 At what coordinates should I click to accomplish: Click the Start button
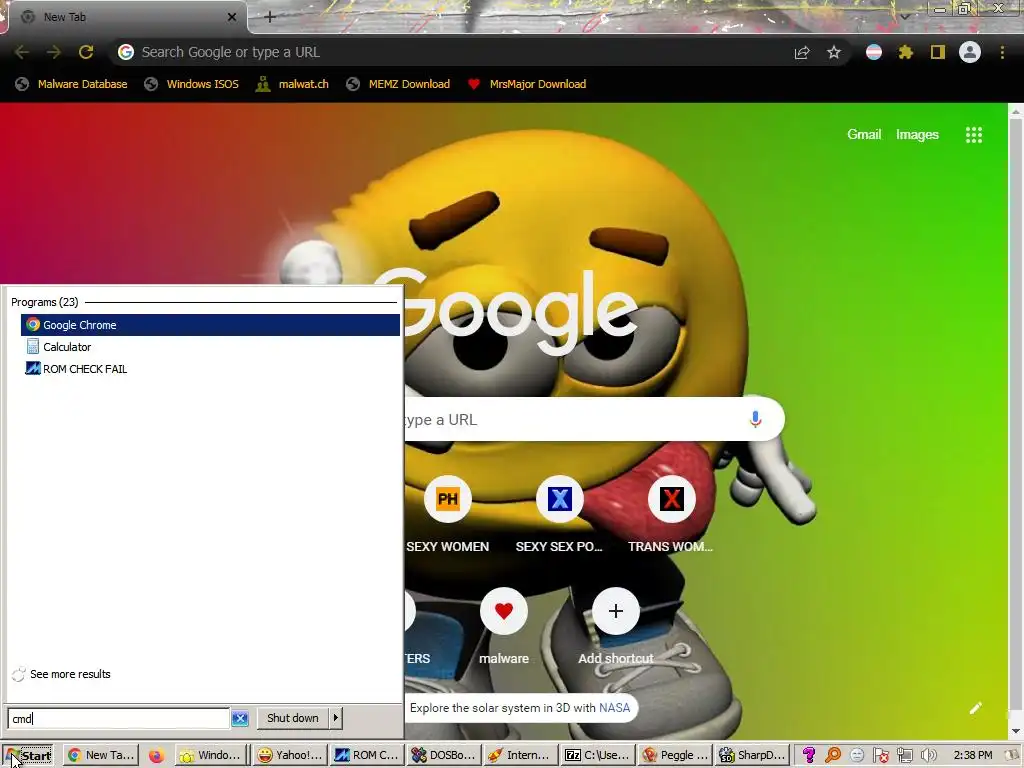click(27, 756)
